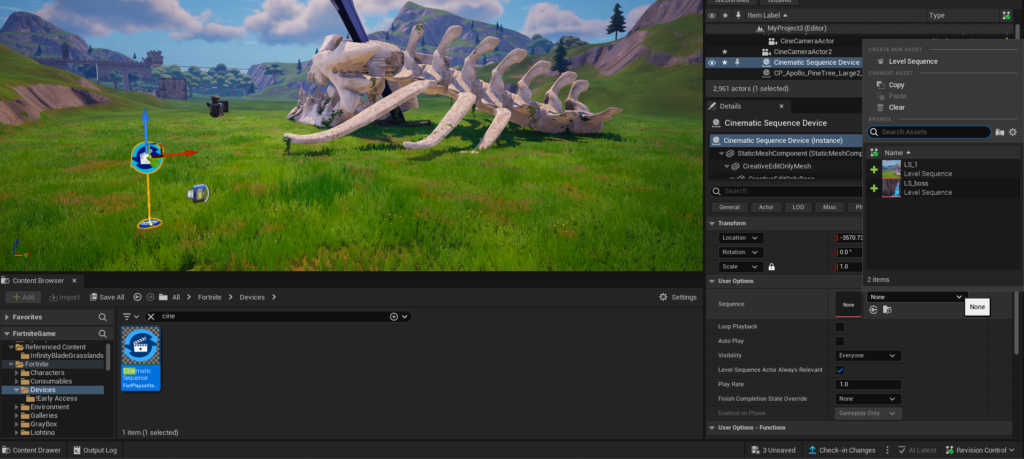Select the Misc details filter
The height and width of the screenshot is (459, 1024).
(829, 207)
